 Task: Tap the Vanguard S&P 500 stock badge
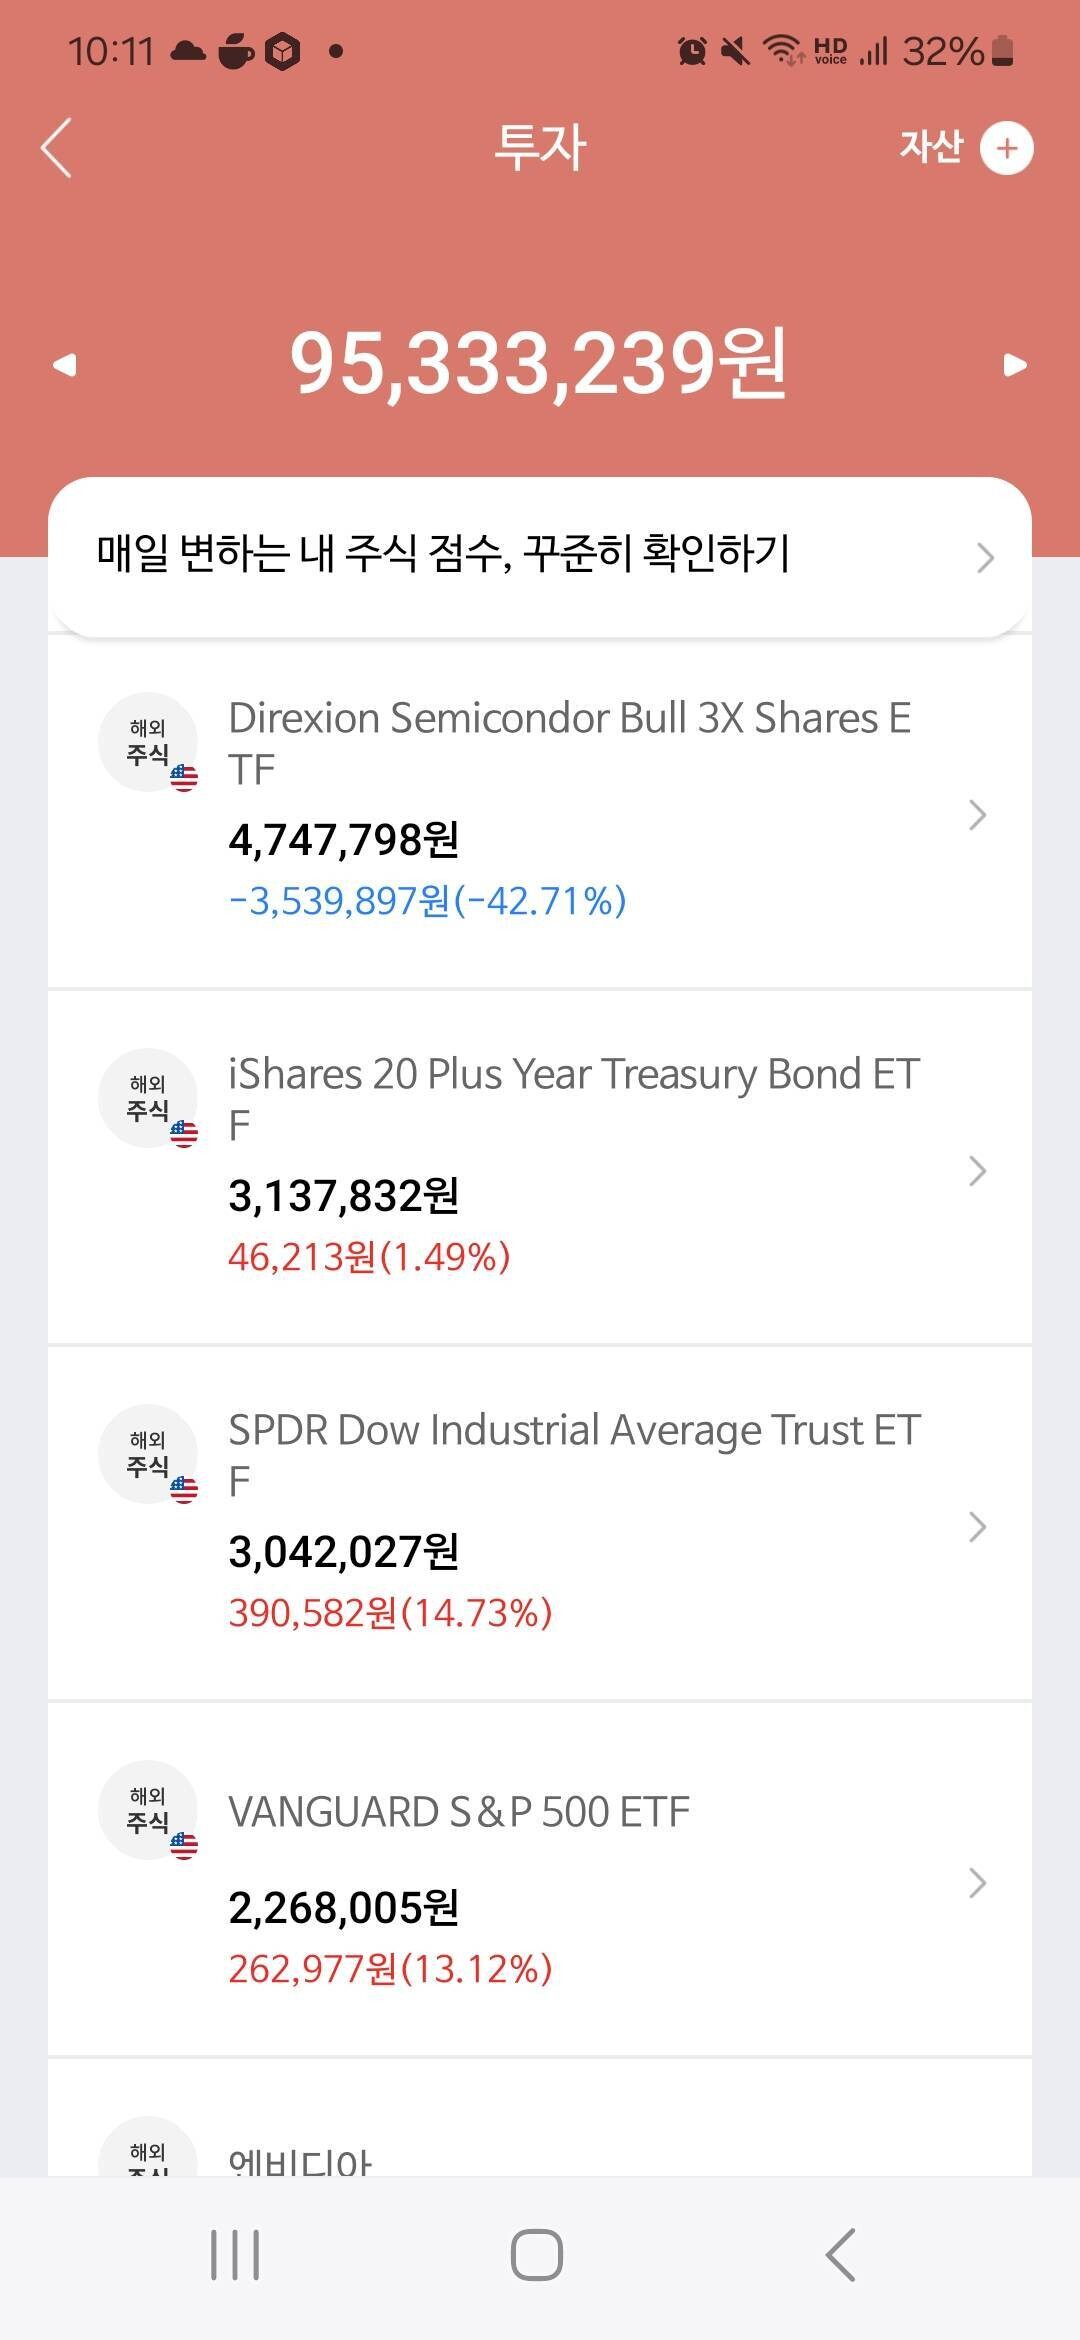pyautogui.click(x=148, y=1810)
